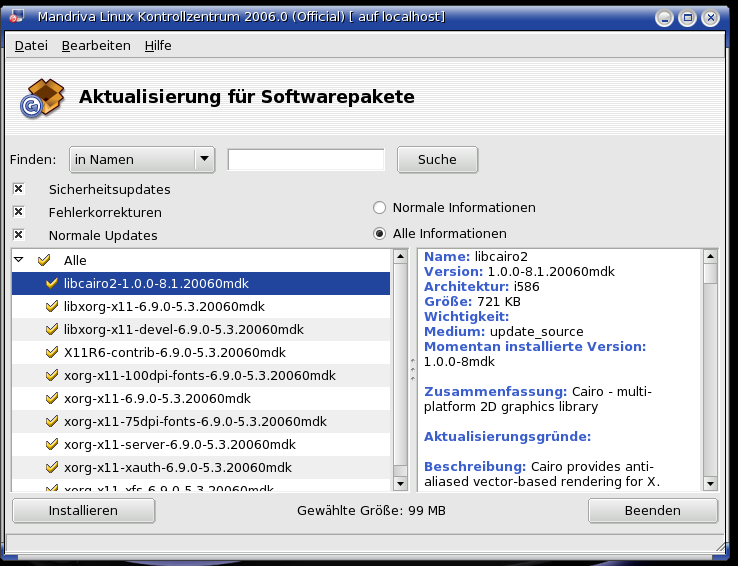Click package list scrollbar down arrow
The image size is (738, 566).
pyautogui.click(x=401, y=483)
